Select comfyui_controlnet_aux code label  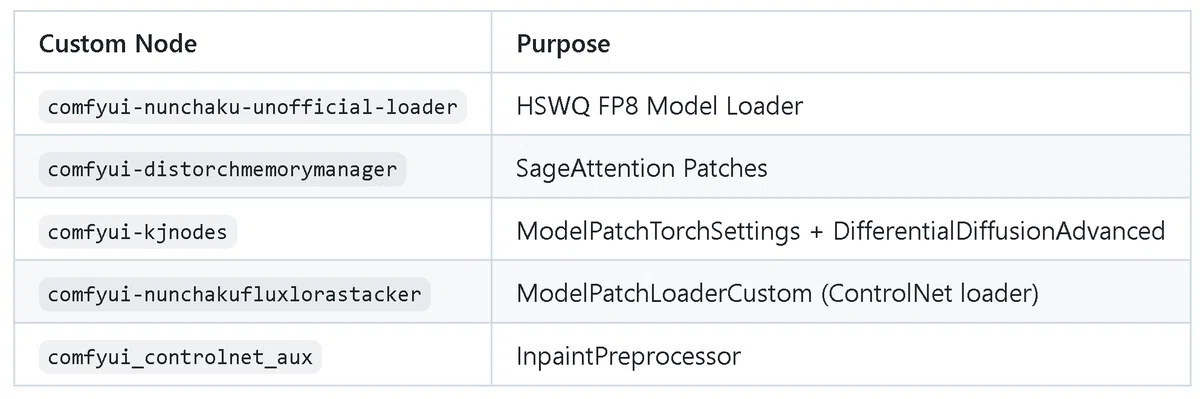180,357
